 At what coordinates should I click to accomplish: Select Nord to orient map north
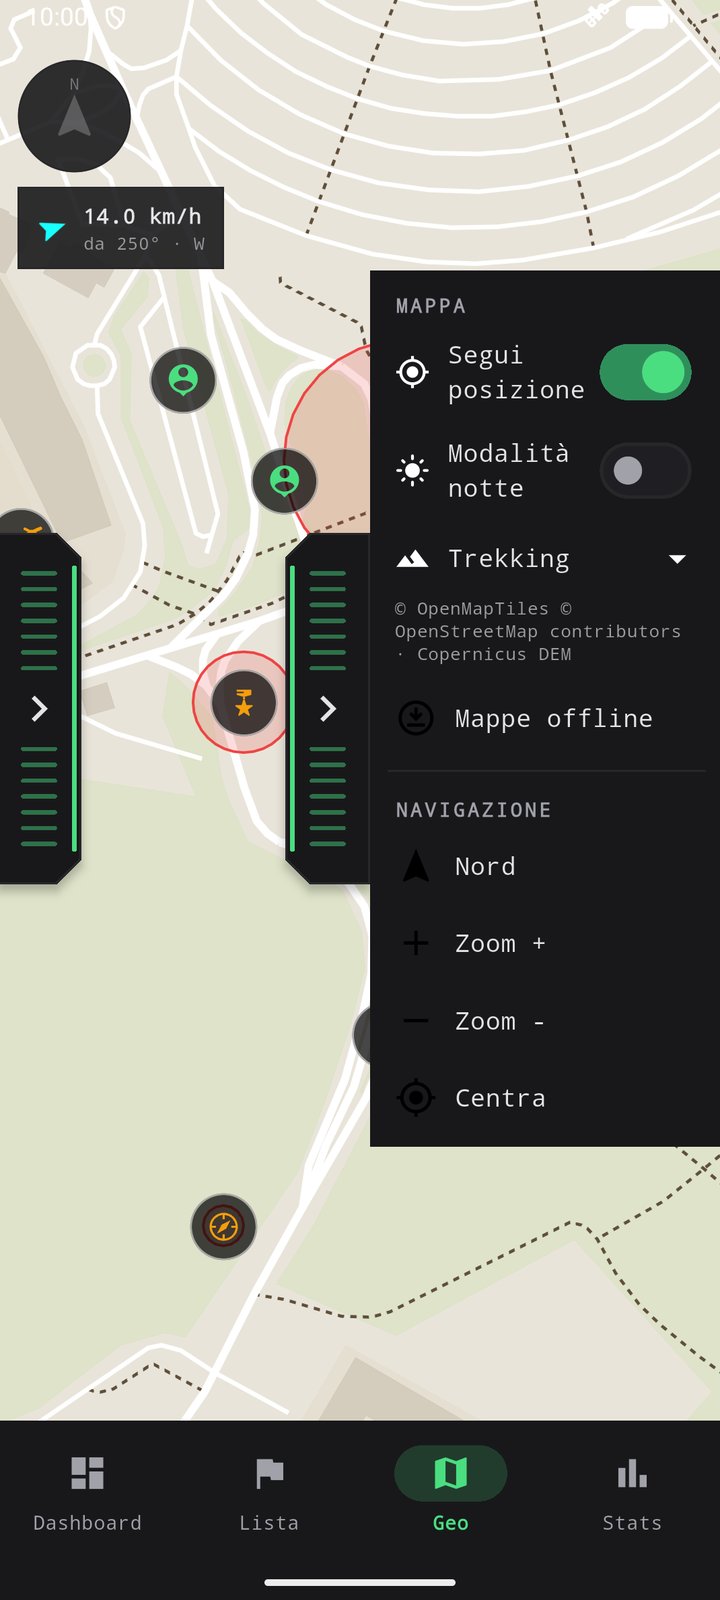[x=545, y=866]
